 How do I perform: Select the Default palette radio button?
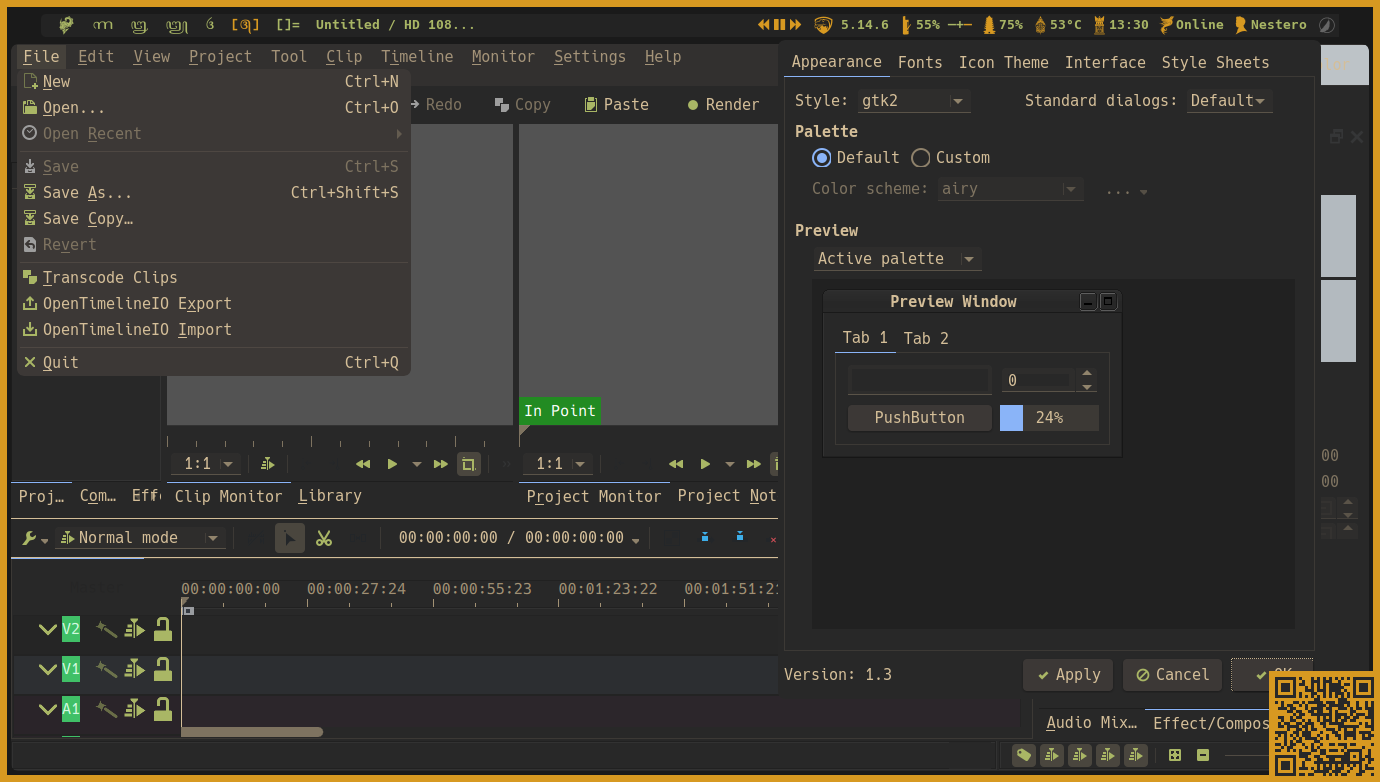point(821,157)
